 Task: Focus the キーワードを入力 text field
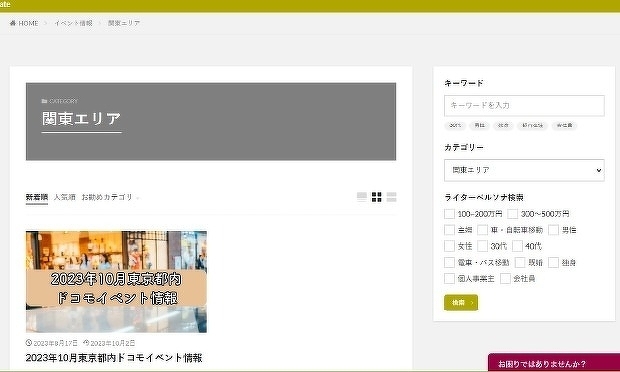point(524,106)
